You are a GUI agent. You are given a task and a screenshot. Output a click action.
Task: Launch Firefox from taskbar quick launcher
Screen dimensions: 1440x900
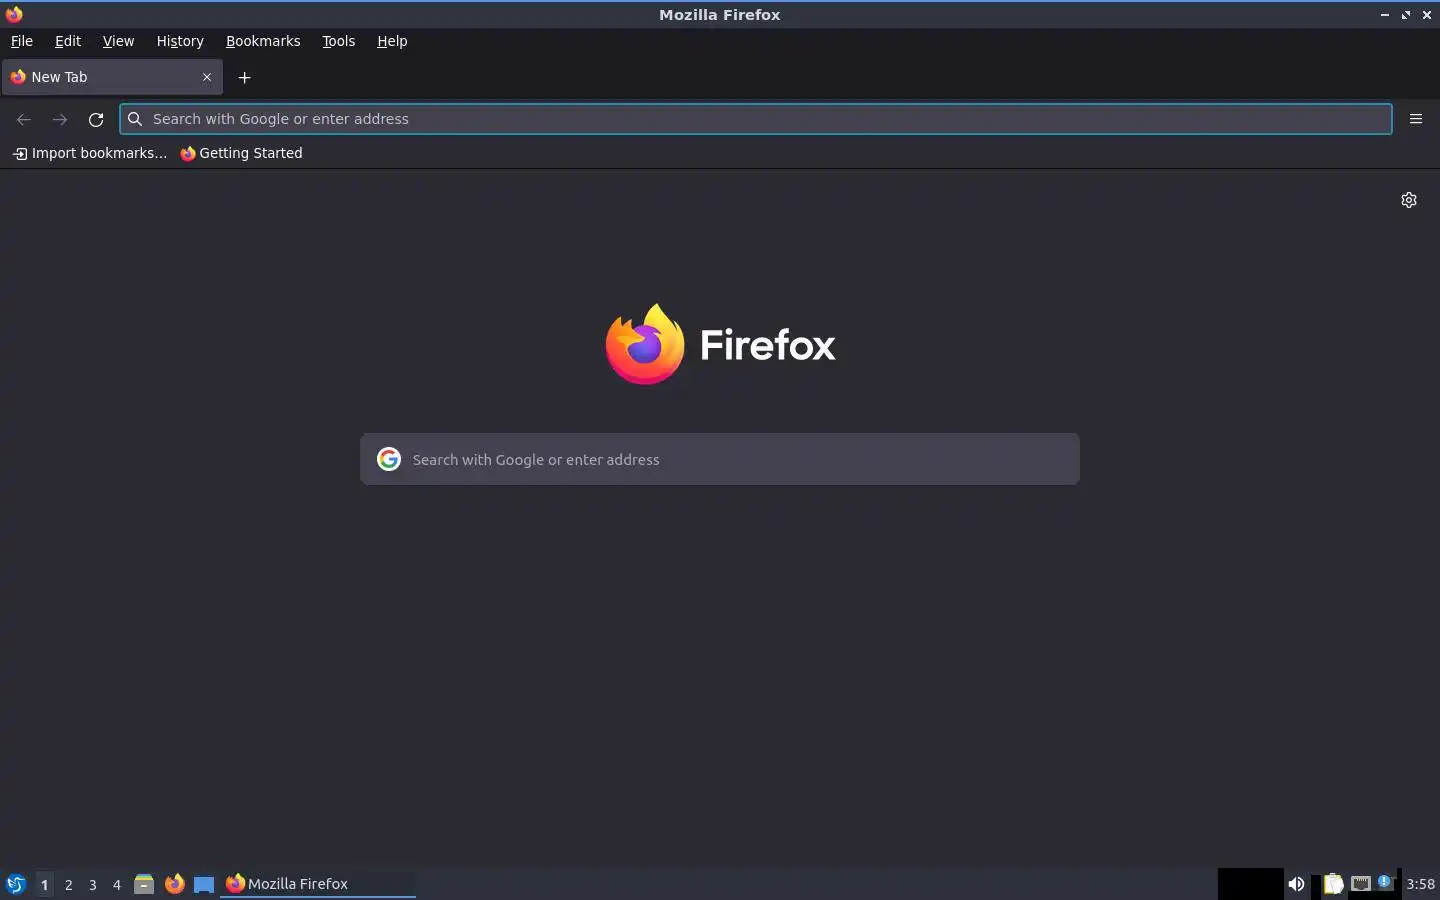[174, 884]
